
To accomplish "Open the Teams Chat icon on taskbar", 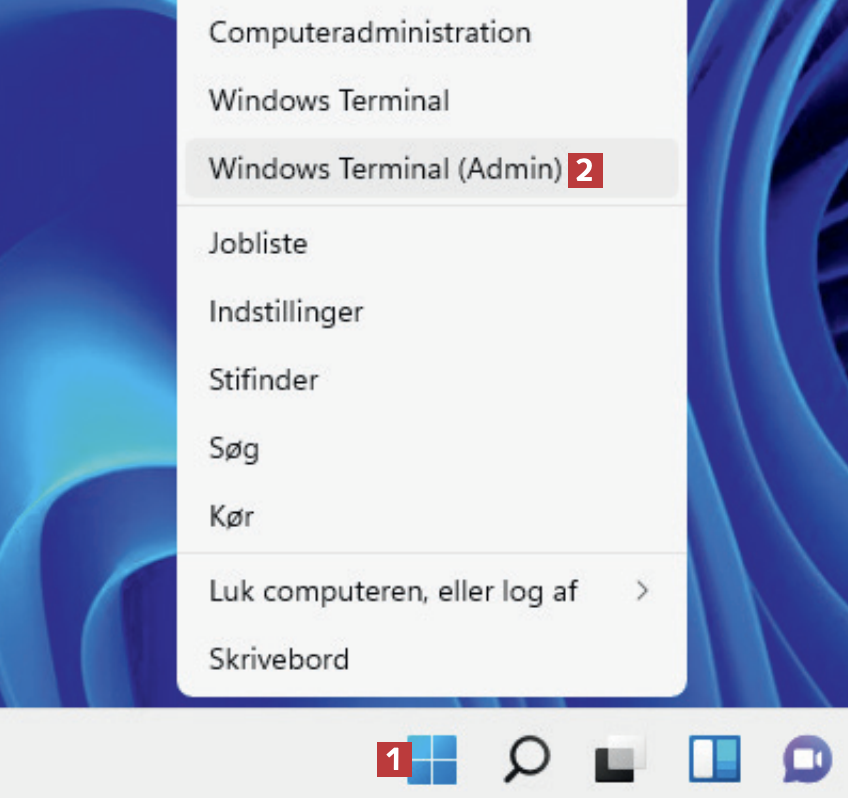I will [x=807, y=759].
